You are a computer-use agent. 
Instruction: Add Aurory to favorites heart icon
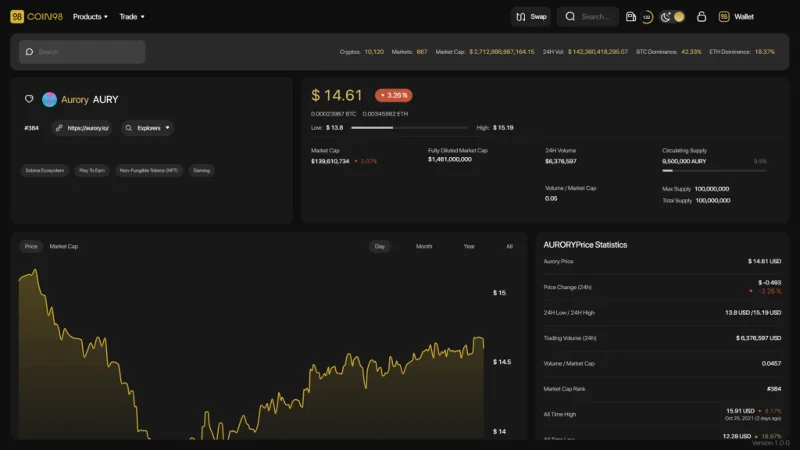[x=29, y=99]
